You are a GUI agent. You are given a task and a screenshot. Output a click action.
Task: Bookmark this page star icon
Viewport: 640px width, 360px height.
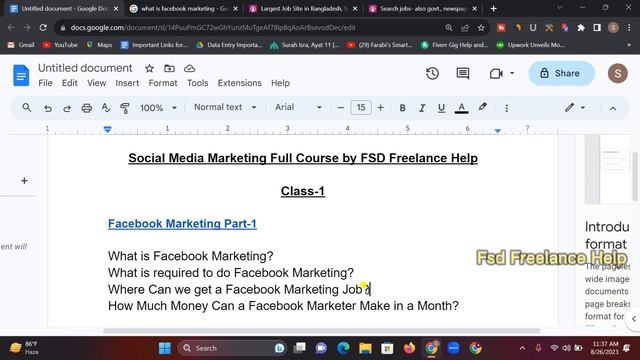click(481, 28)
